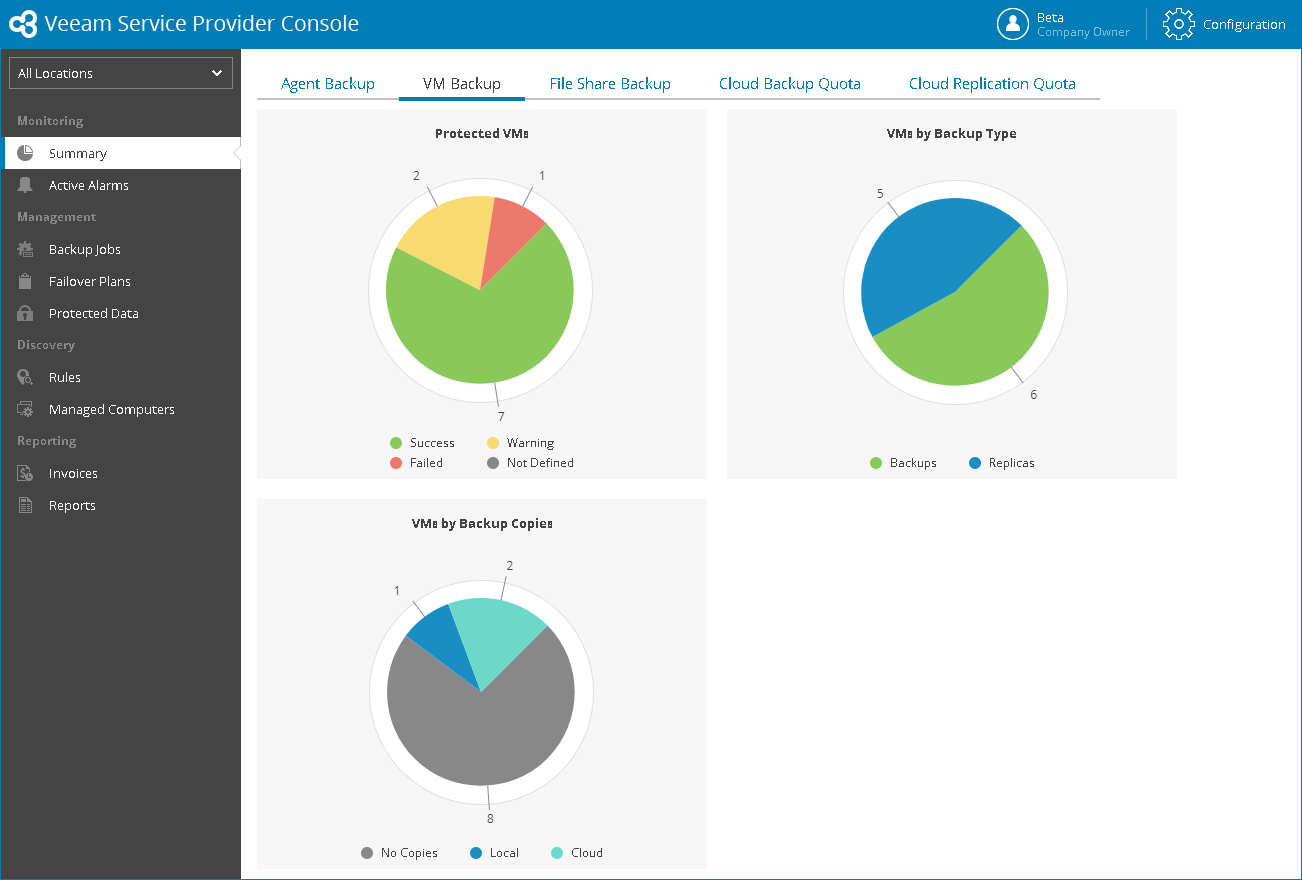Click the Backup Jobs gear icon
The width and height of the screenshot is (1302, 880).
[x=26, y=249]
